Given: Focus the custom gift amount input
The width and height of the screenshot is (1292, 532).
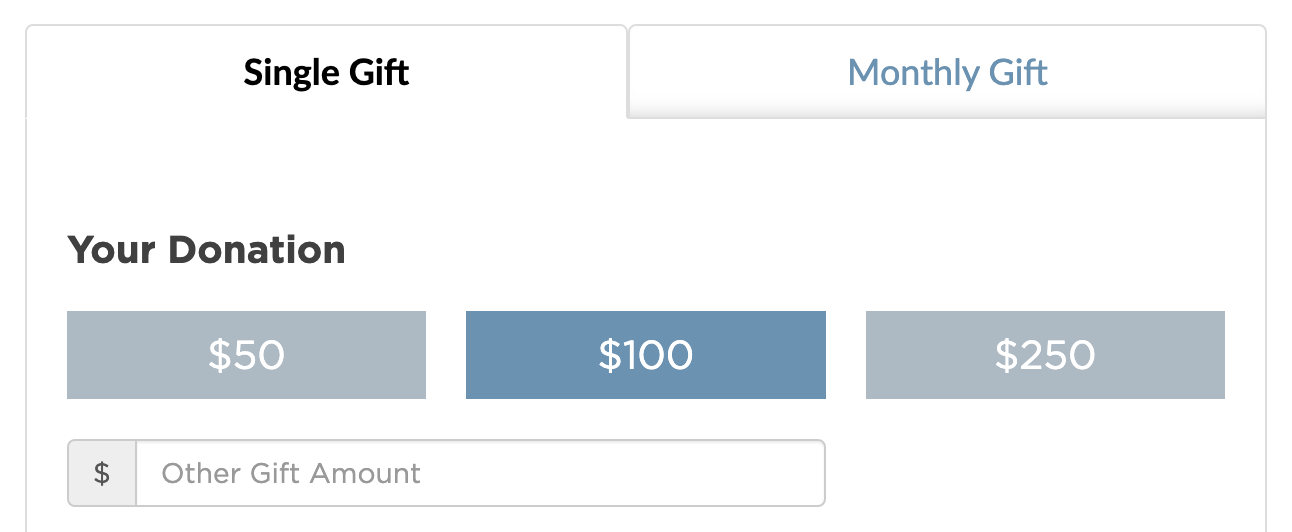Looking at the screenshot, I should click(x=480, y=473).
